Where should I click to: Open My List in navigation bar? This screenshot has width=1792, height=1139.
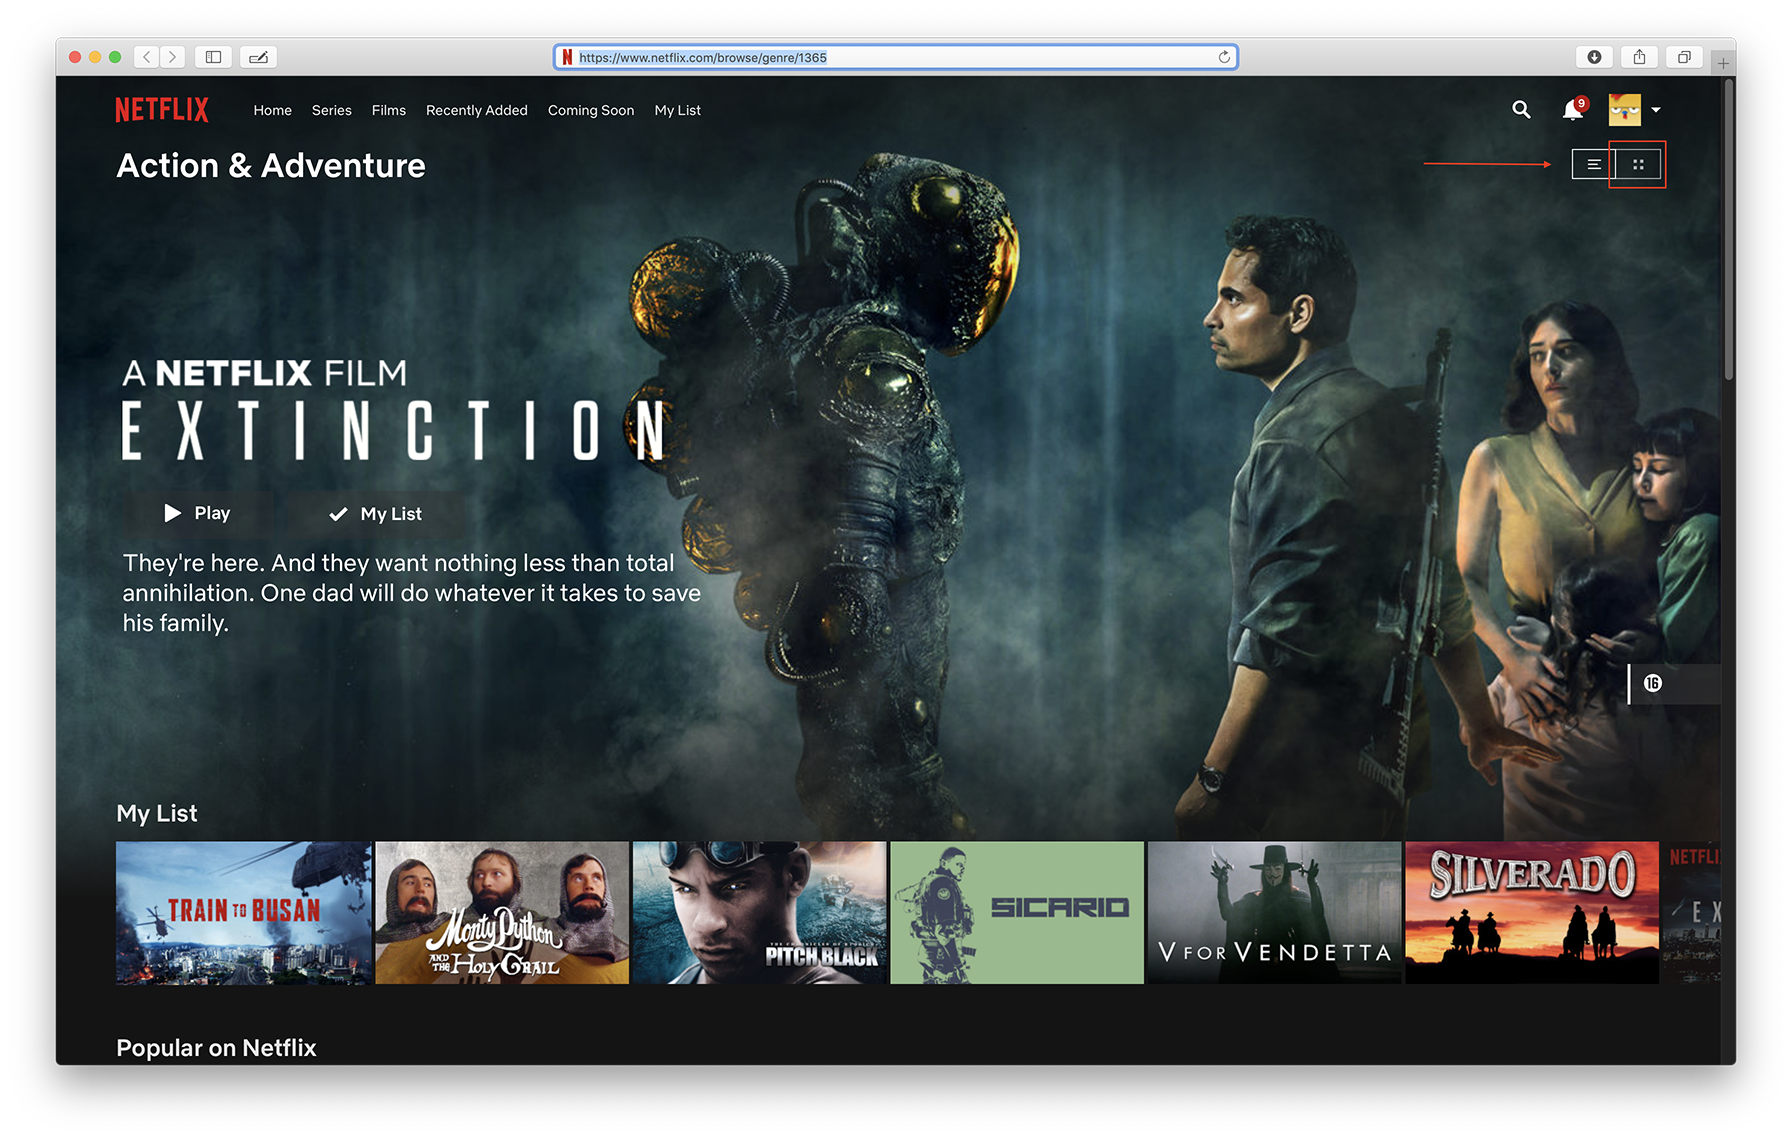click(678, 110)
